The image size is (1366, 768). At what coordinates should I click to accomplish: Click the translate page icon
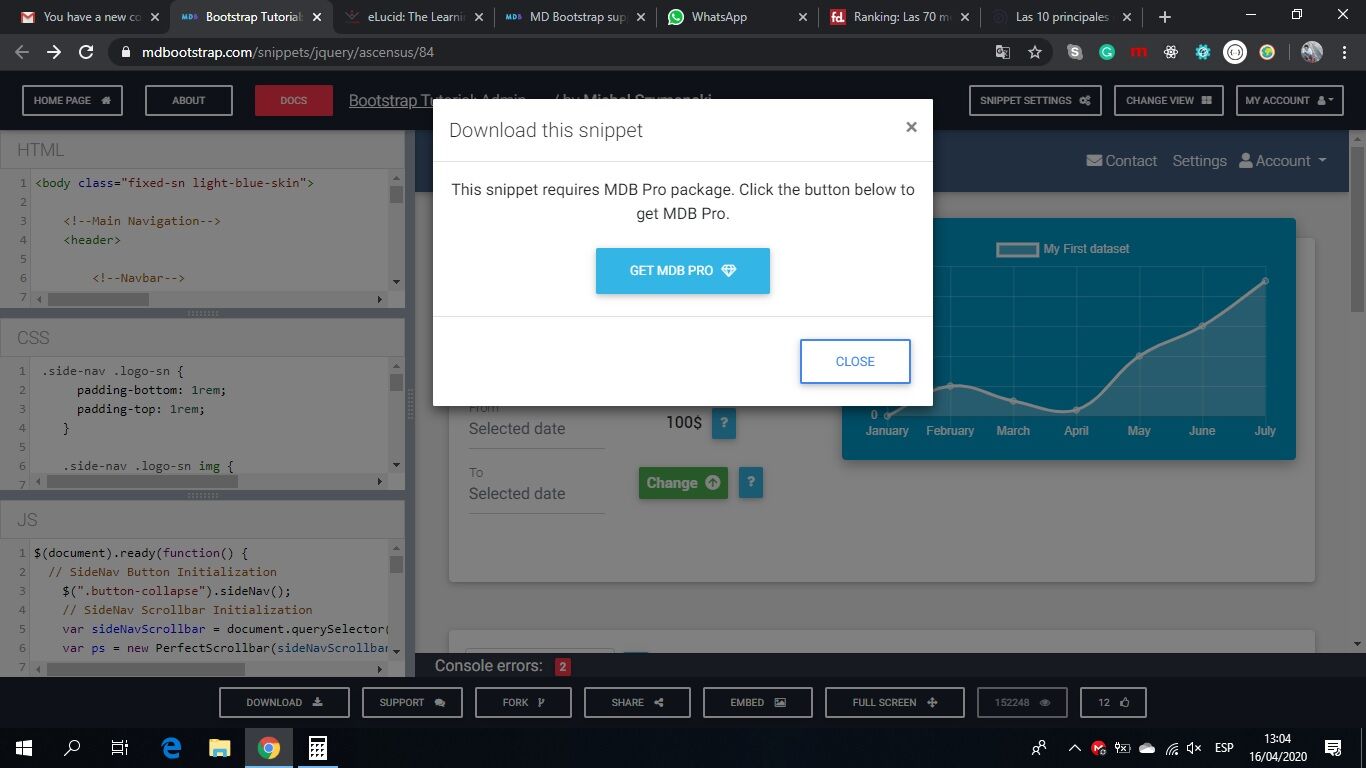coord(1003,52)
